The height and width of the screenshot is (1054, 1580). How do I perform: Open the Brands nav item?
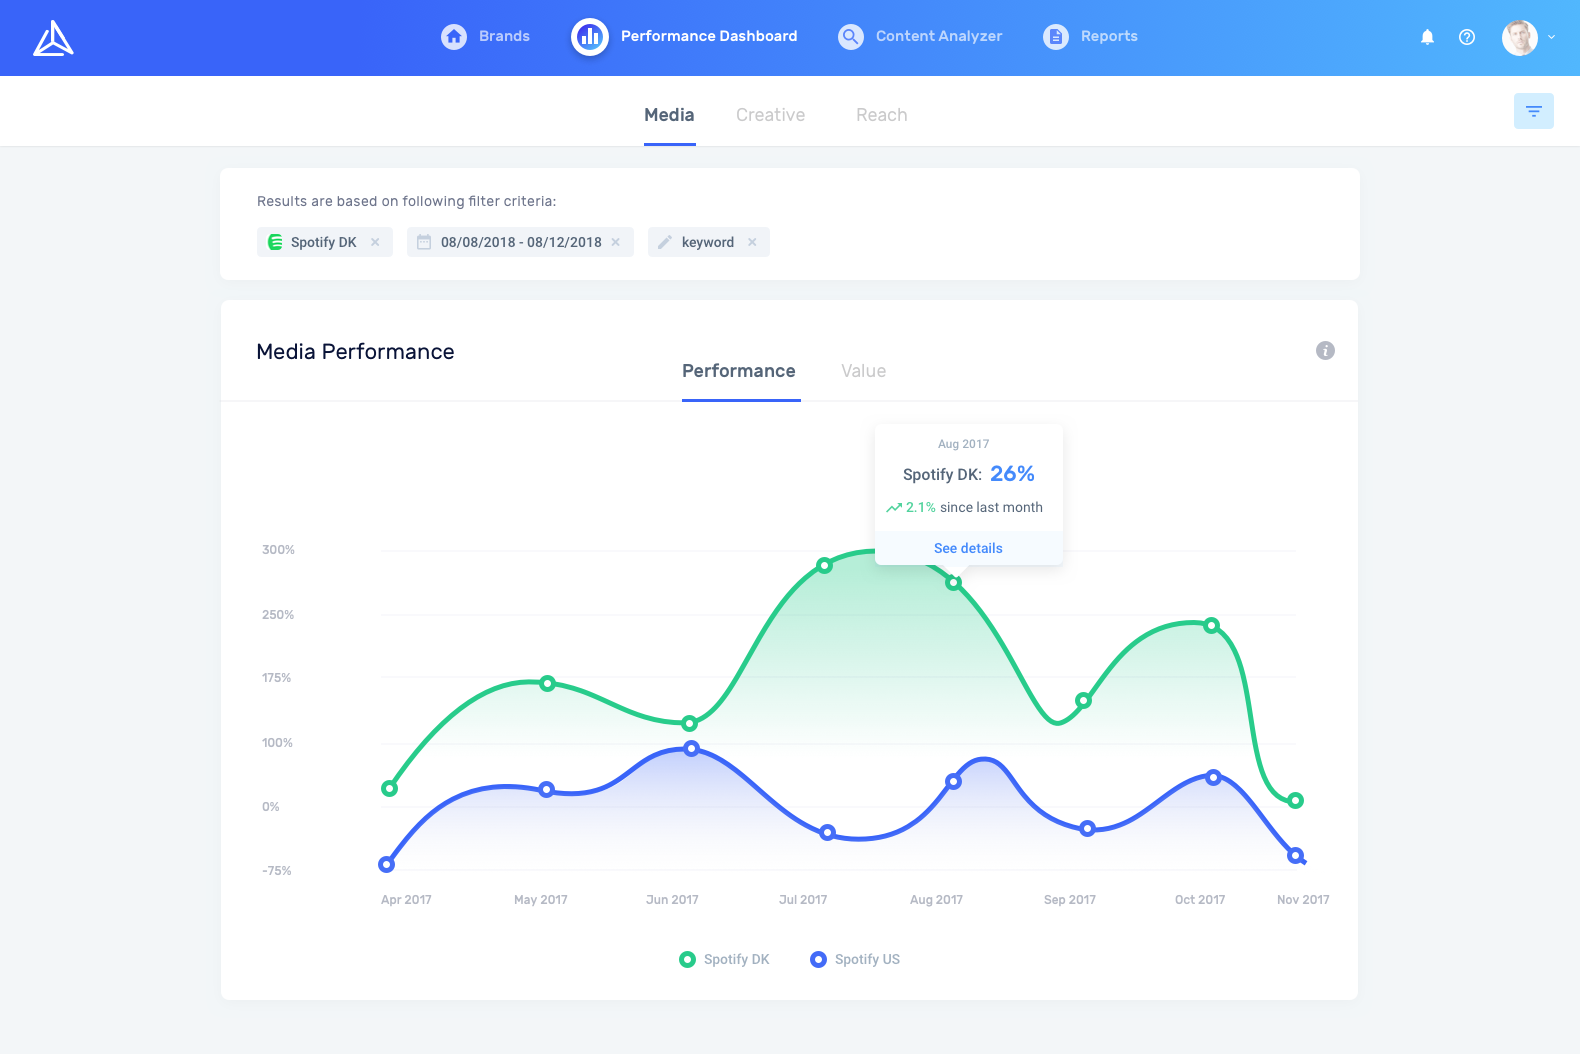(x=504, y=36)
